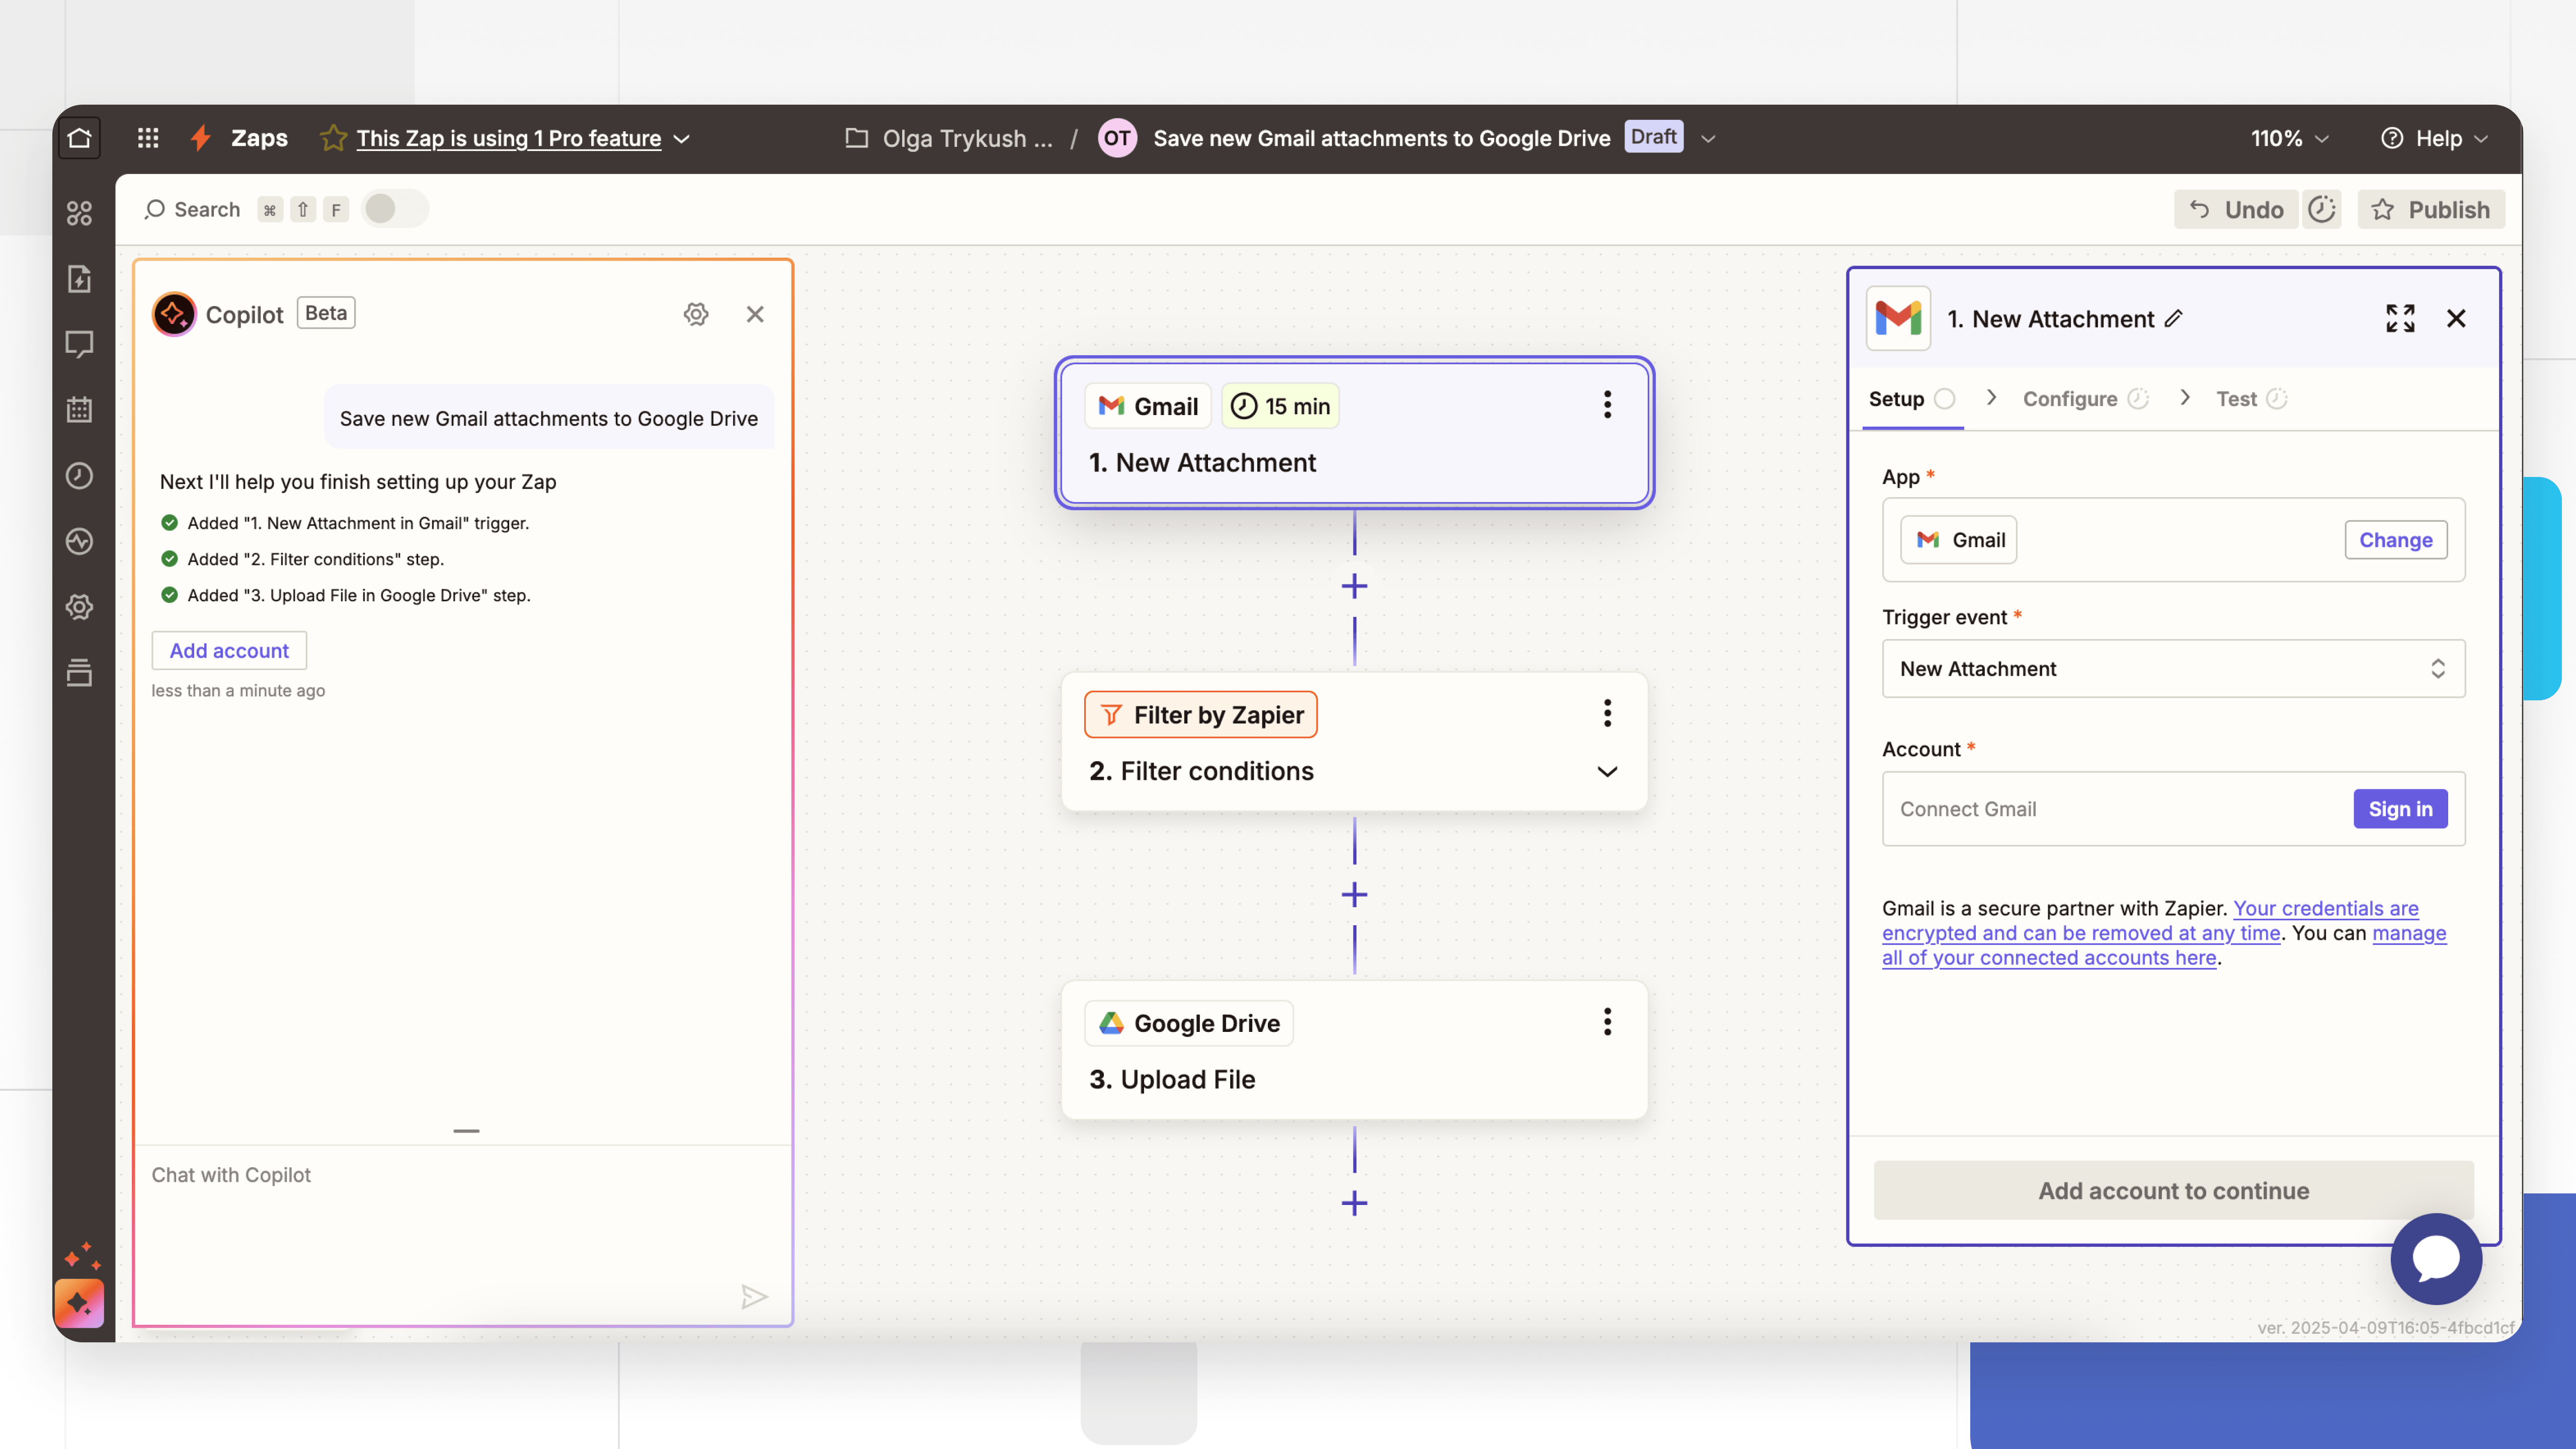Expand the Filter conditions chevron
The width and height of the screenshot is (2576, 1449).
point(1607,771)
